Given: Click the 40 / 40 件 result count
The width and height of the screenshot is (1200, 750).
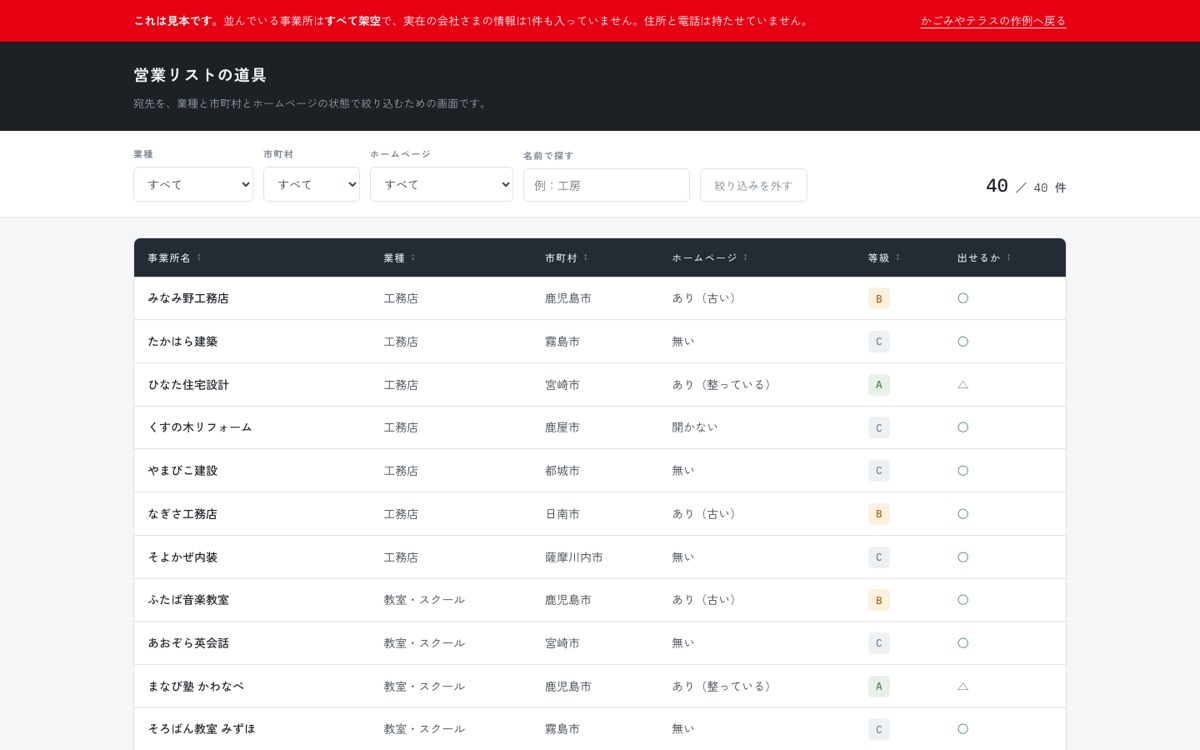Looking at the screenshot, I should point(1026,187).
